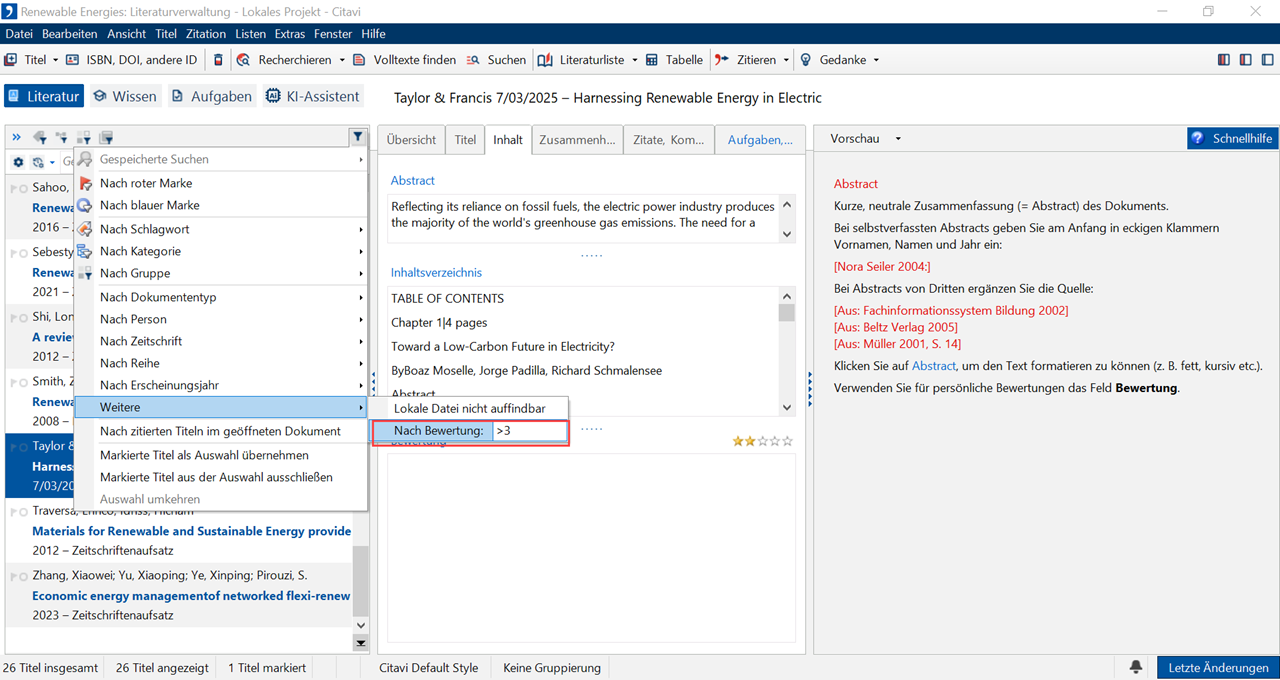Image resolution: width=1280 pixels, height=680 pixels.
Task: Click the list settings gear icon
Action: (x=18, y=162)
